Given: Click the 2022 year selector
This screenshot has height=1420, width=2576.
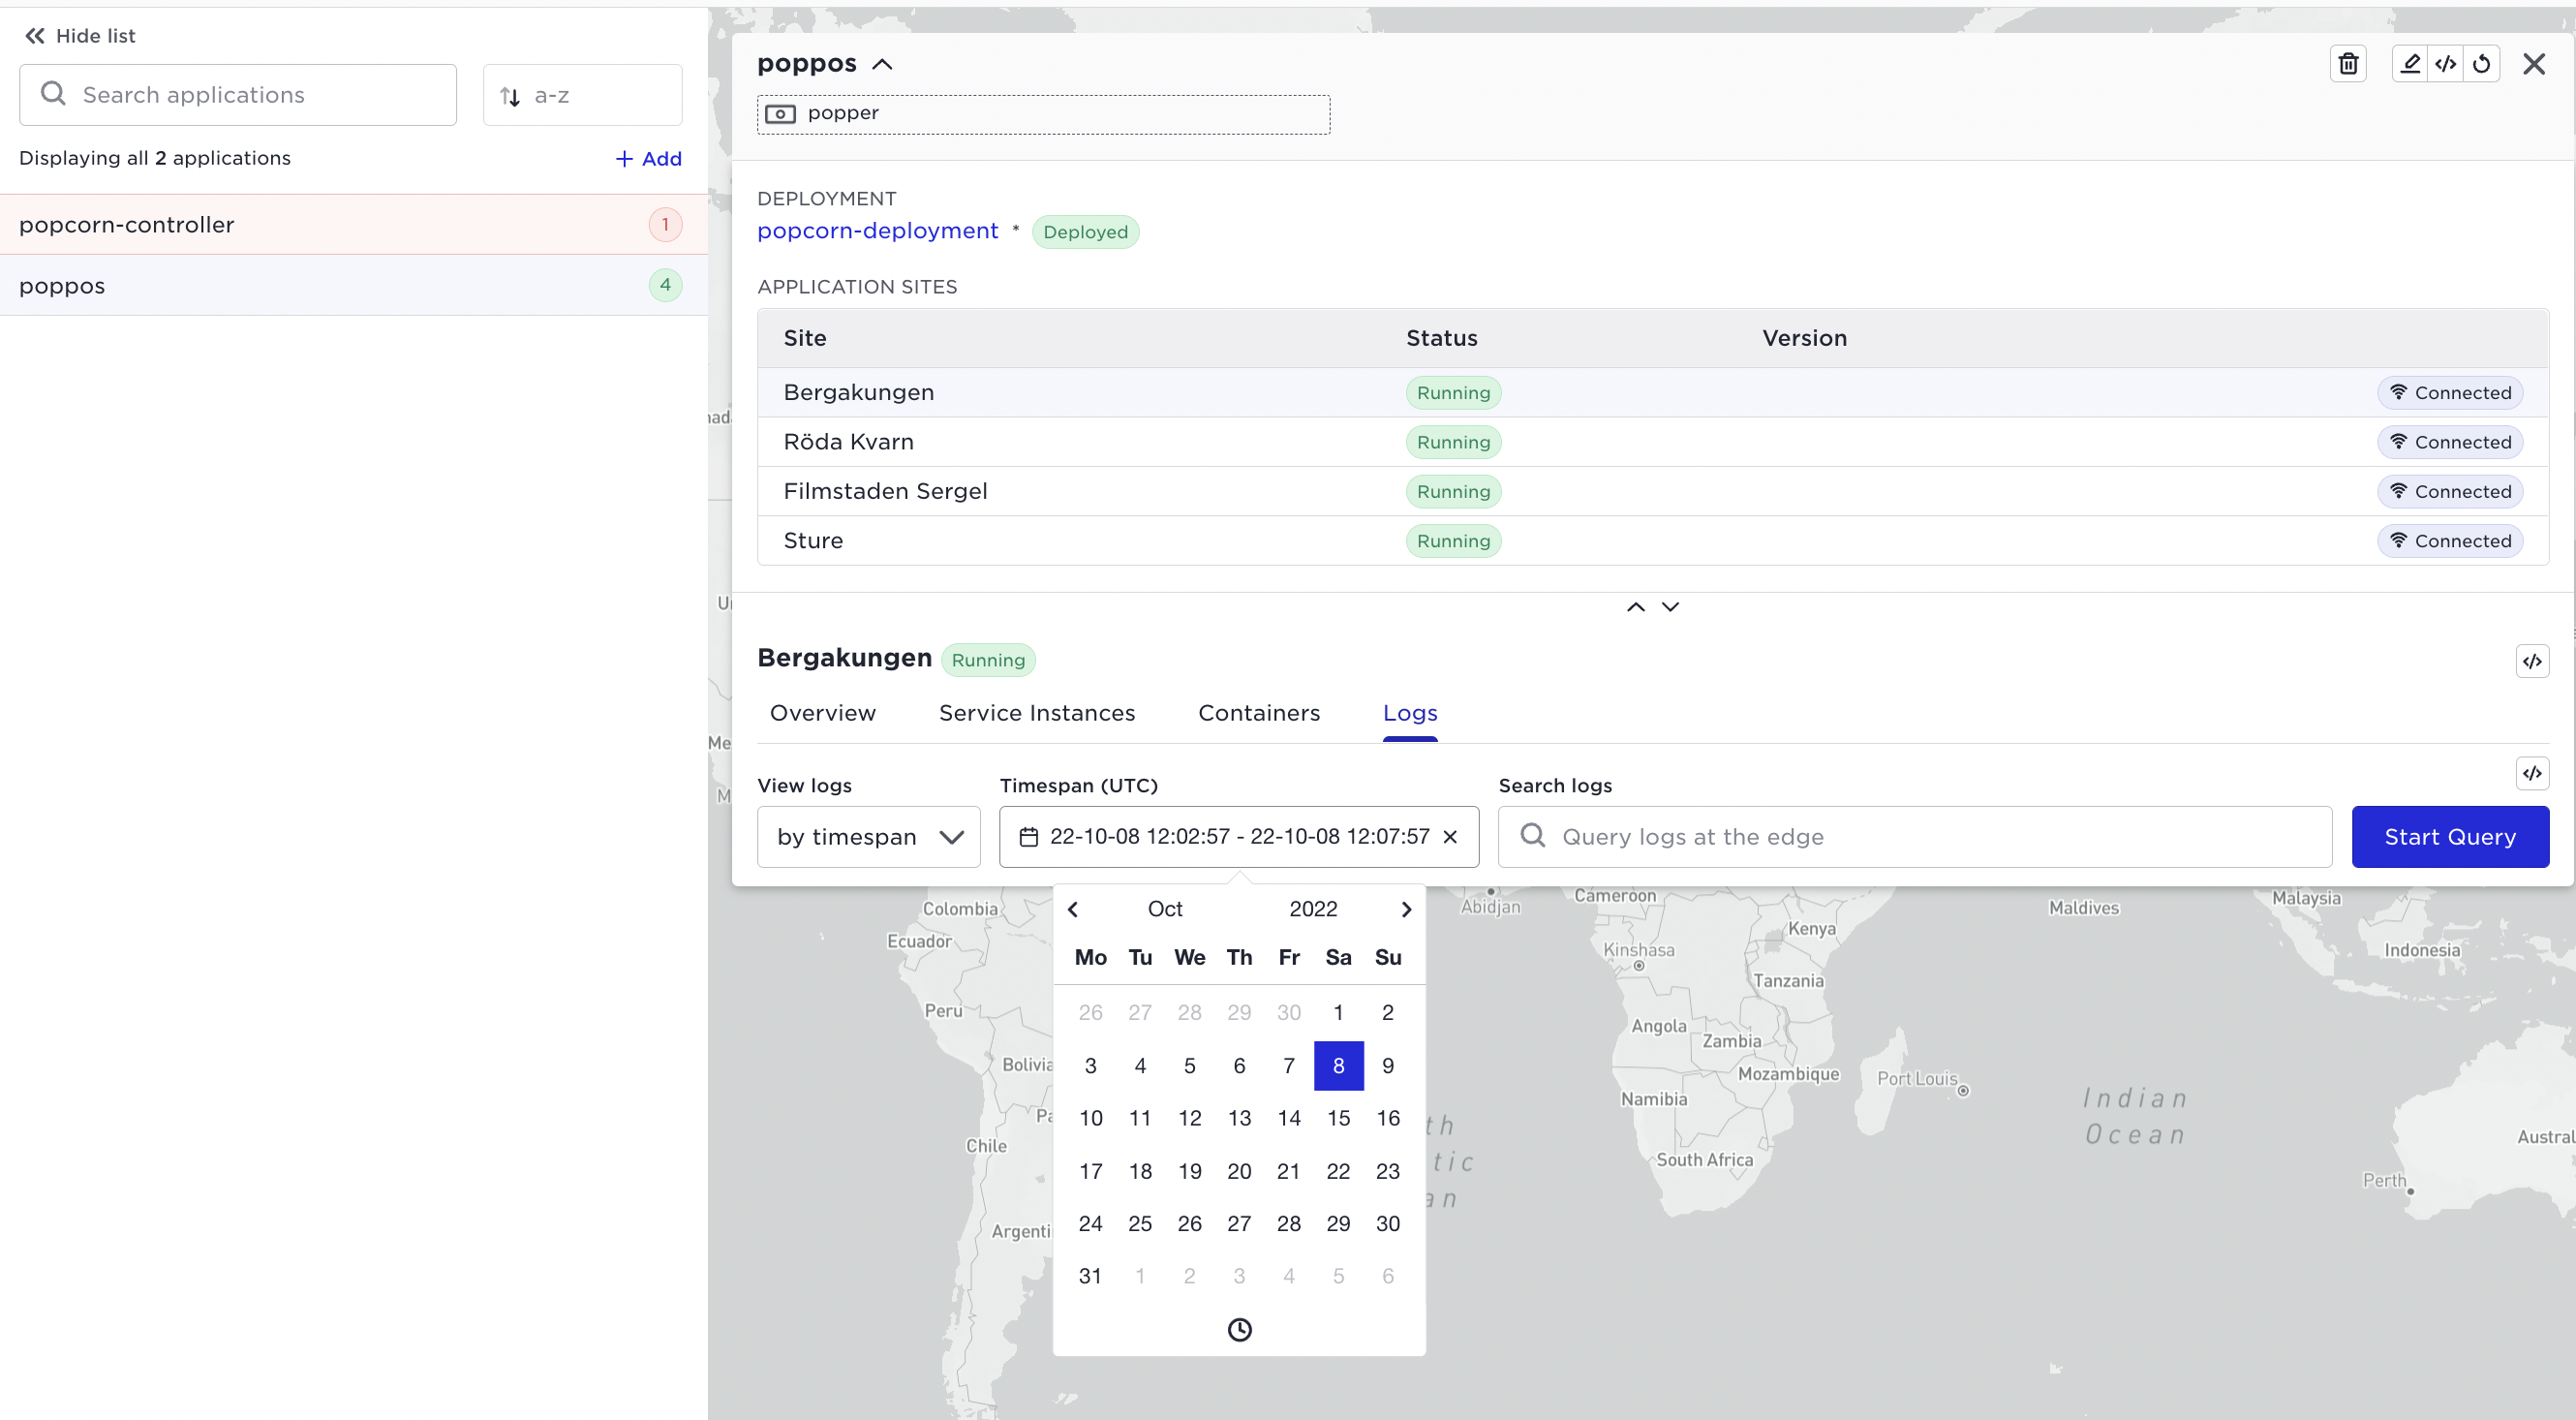Looking at the screenshot, I should [x=1313, y=909].
